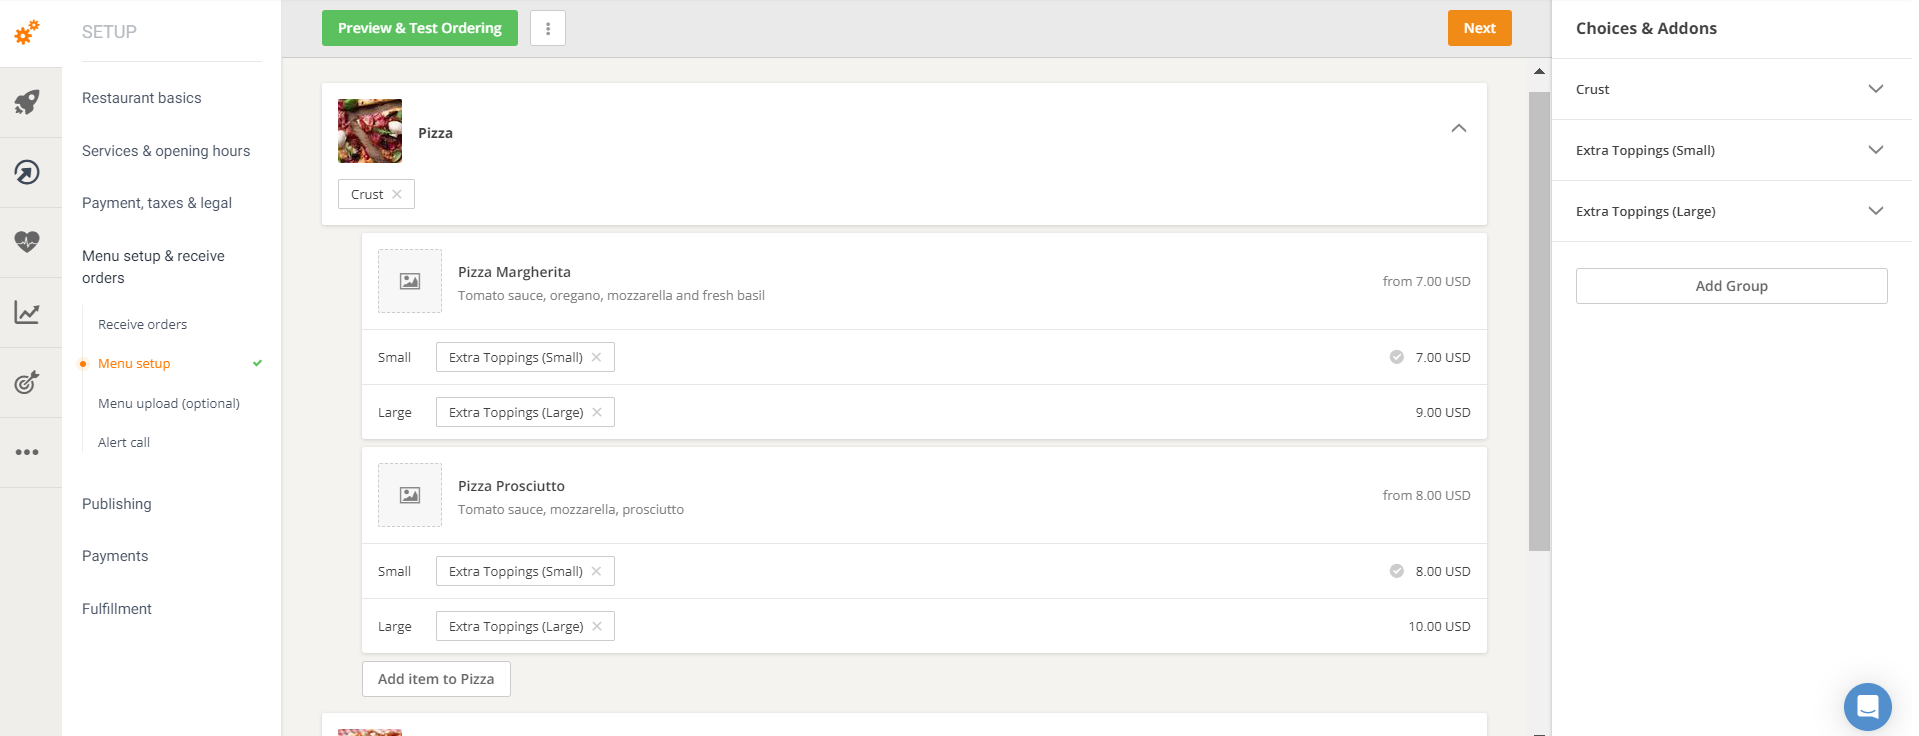
Task: Open Restaurant basics section
Action: 142,98
